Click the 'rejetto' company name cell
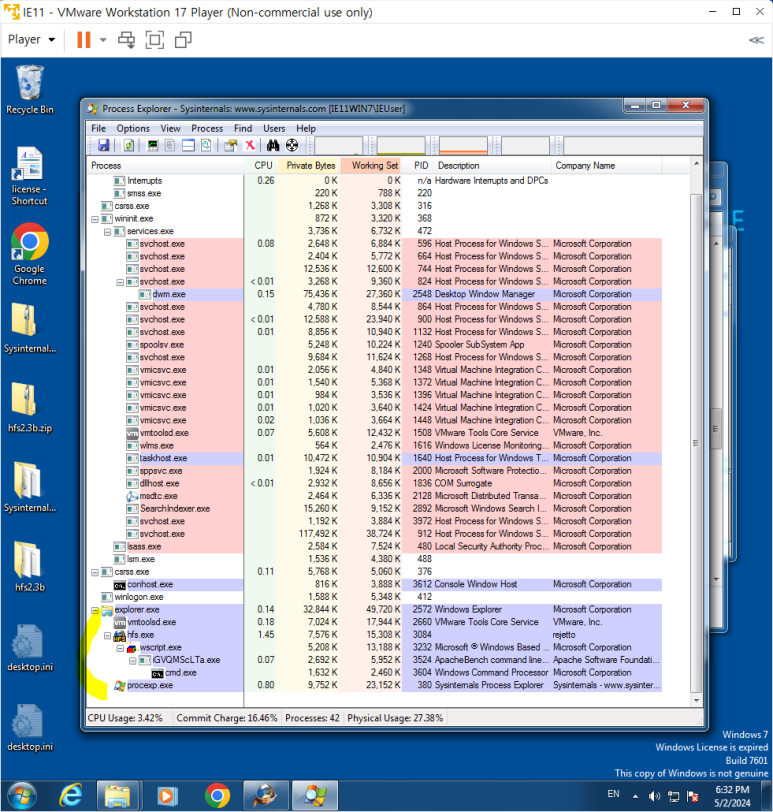 pyautogui.click(x=564, y=635)
